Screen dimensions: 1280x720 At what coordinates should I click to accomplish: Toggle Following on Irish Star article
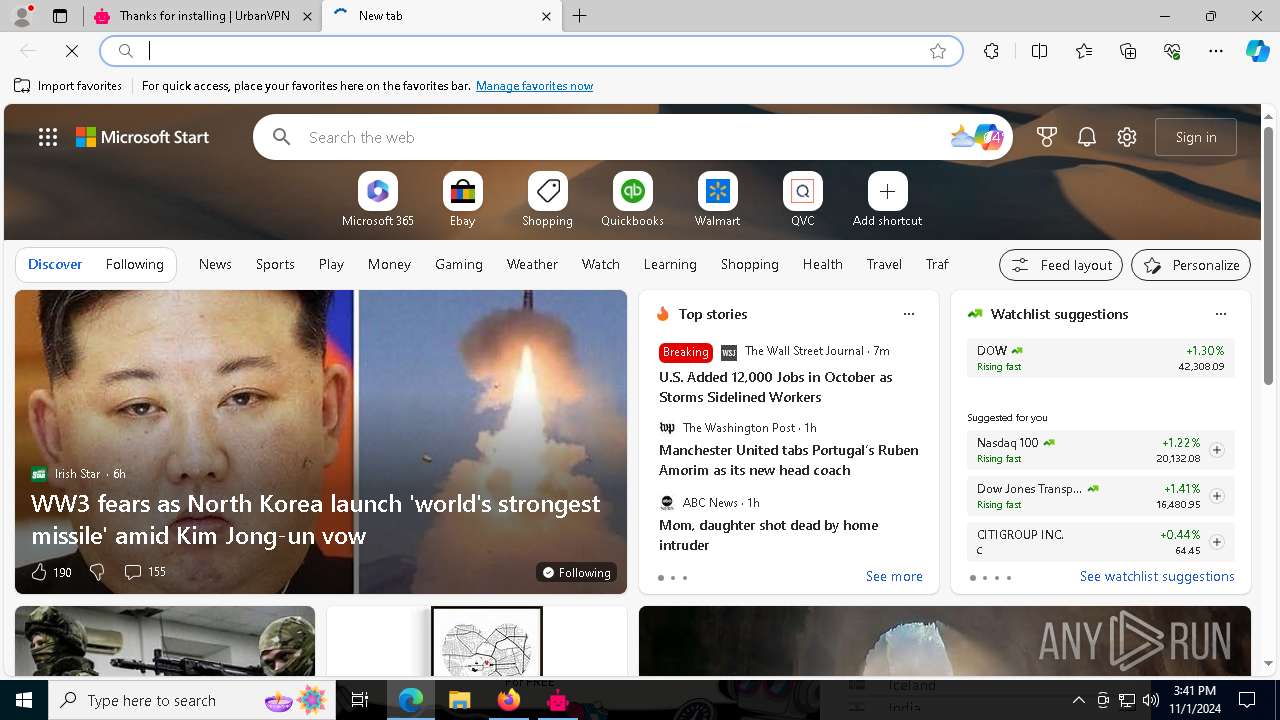click(576, 572)
